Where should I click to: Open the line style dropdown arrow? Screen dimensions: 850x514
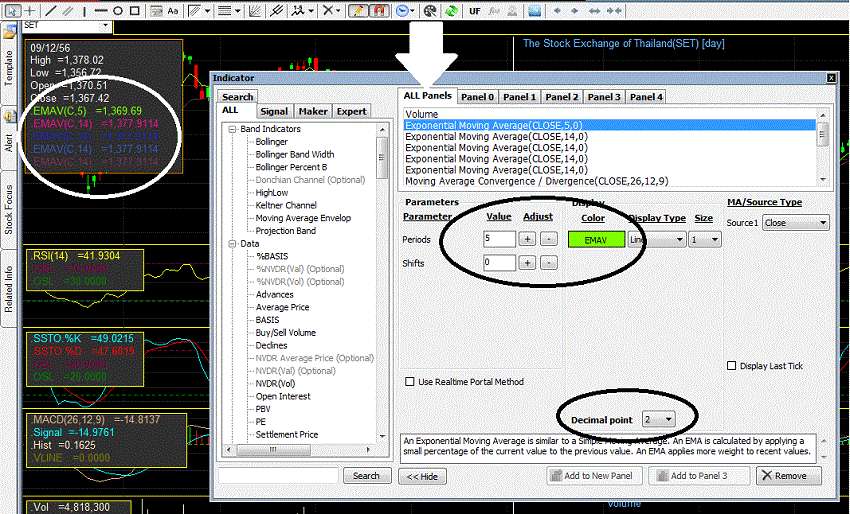[237, 11]
